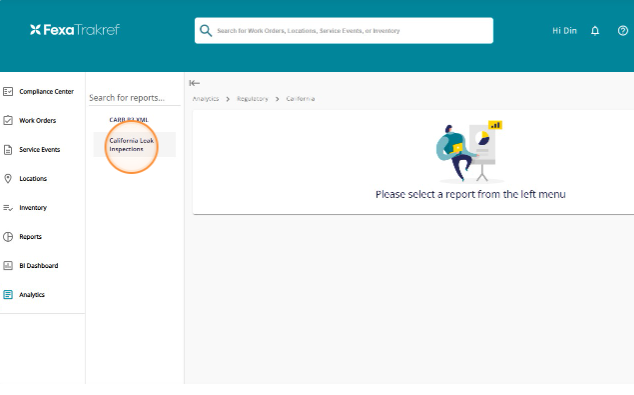634x395 pixels.
Task: Click the Search for reports field
Action: click(x=134, y=98)
